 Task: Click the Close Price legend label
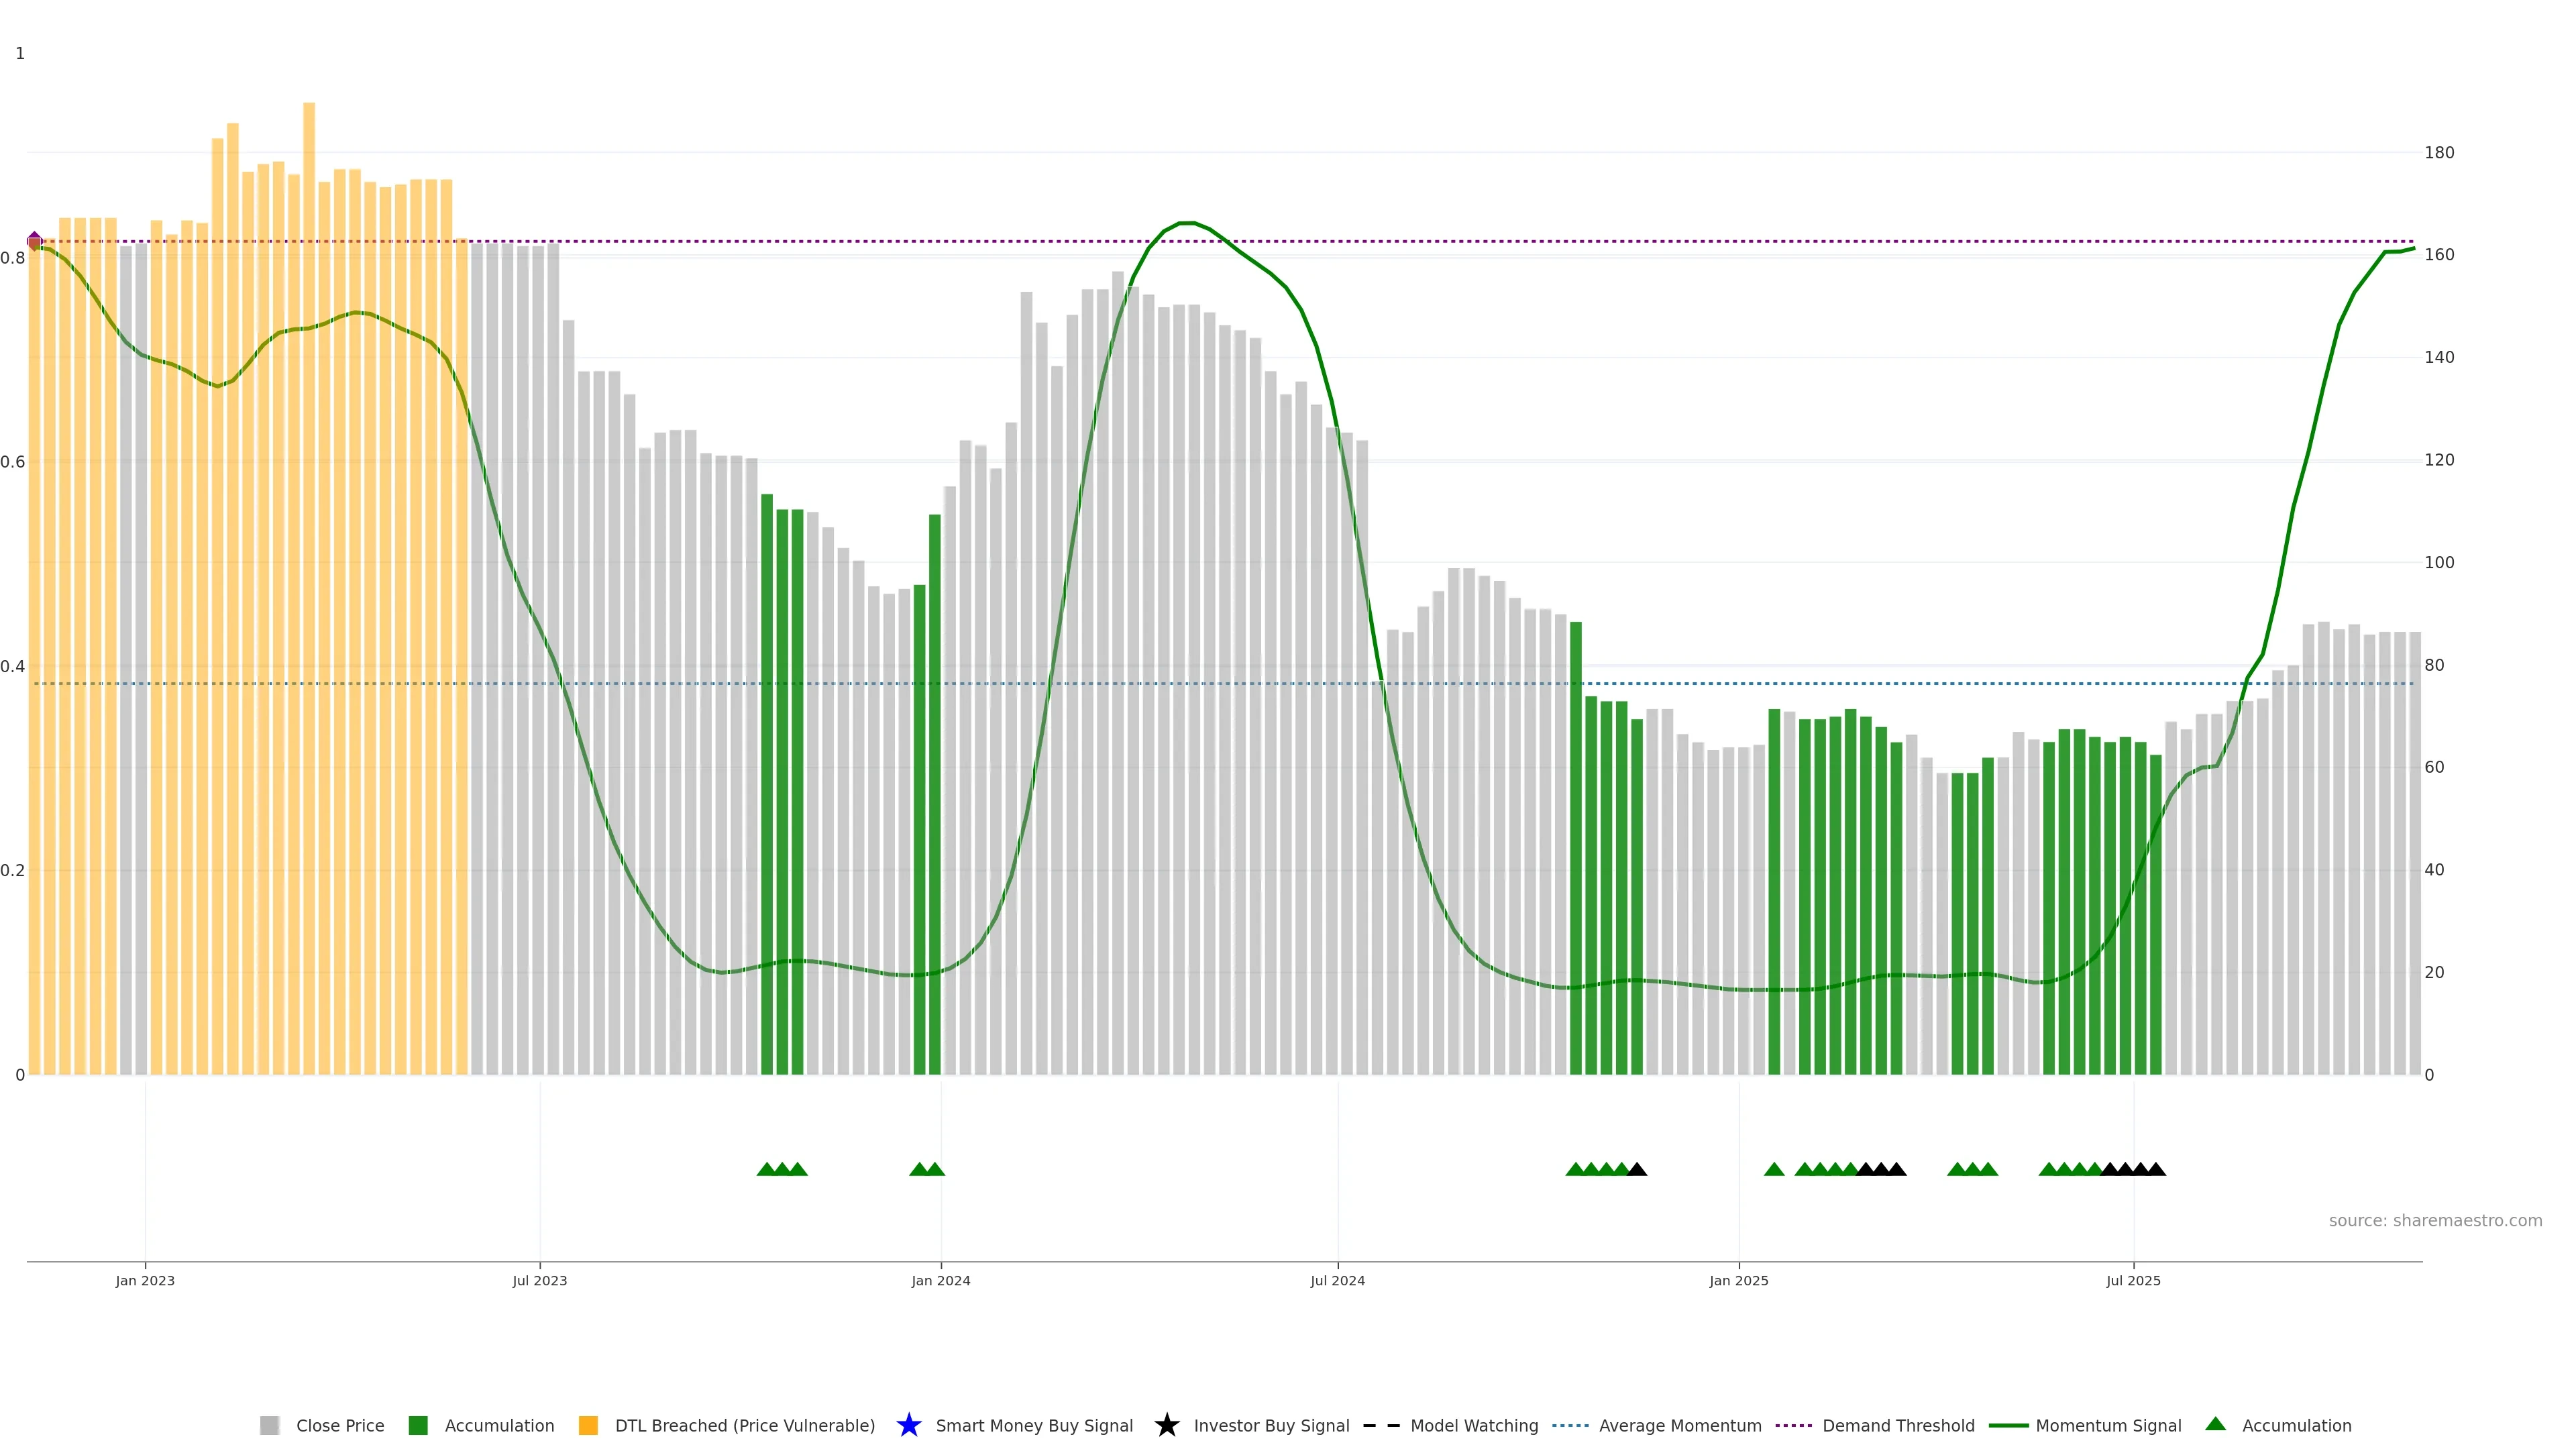click(x=340, y=1425)
